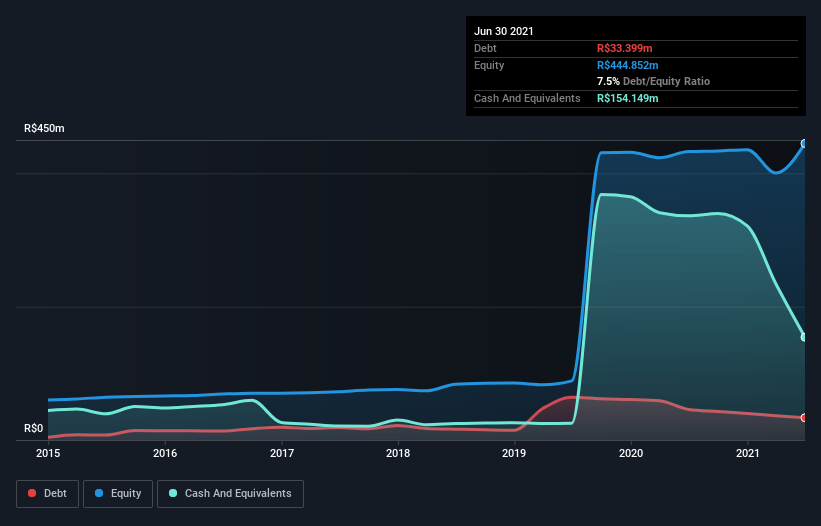Image resolution: width=821 pixels, height=526 pixels.
Task: Click the 2019 x-axis label
Action: [514, 453]
